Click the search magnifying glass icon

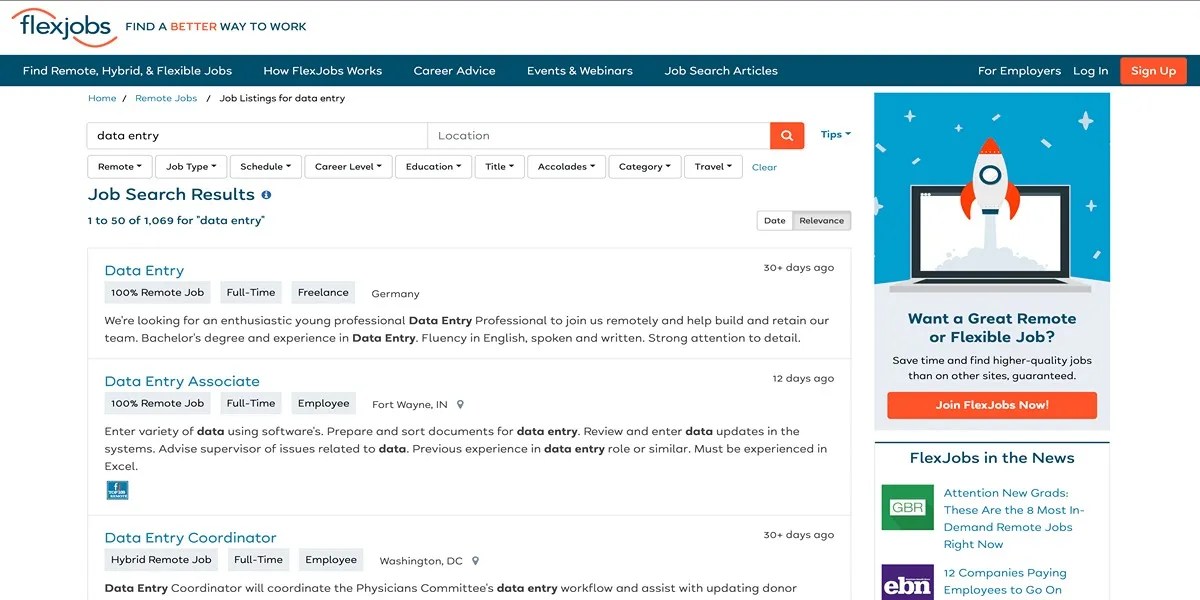(x=786, y=135)
